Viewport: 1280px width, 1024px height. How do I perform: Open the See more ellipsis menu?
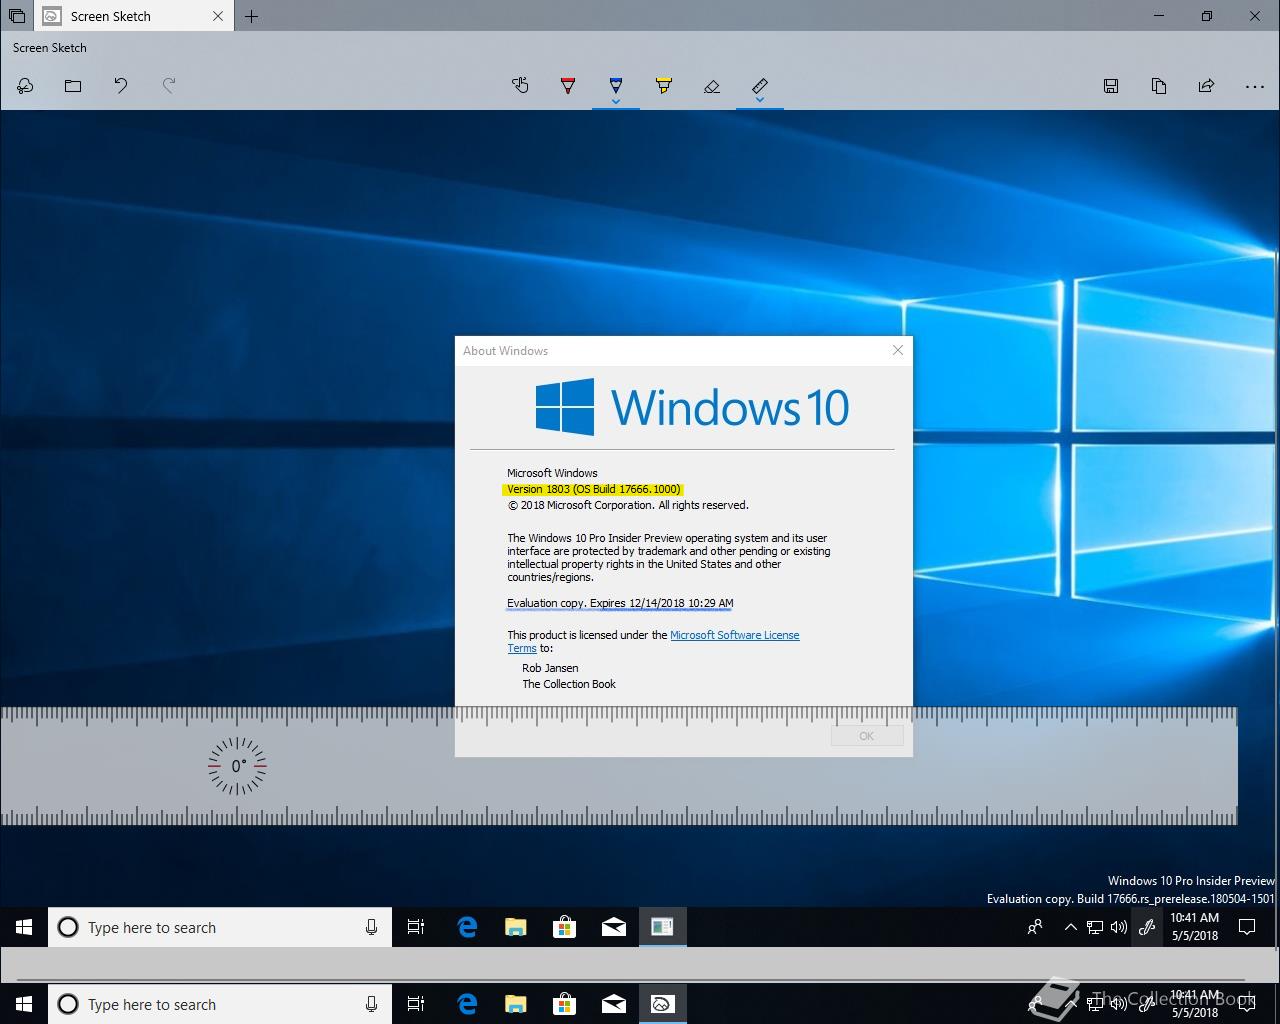pos(1255,86)
